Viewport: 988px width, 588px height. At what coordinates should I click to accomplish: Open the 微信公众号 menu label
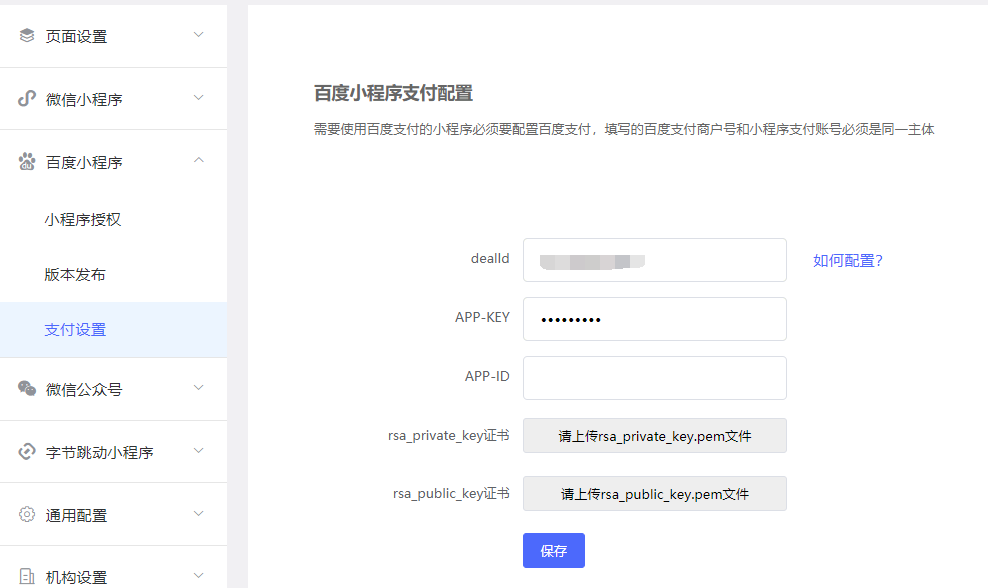coord(84,389)
